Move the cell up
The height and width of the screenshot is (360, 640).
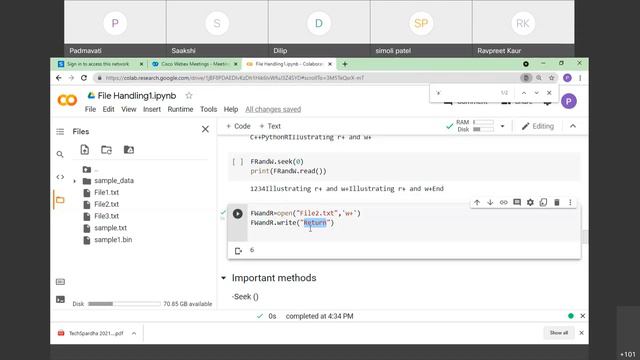(477, 202)
